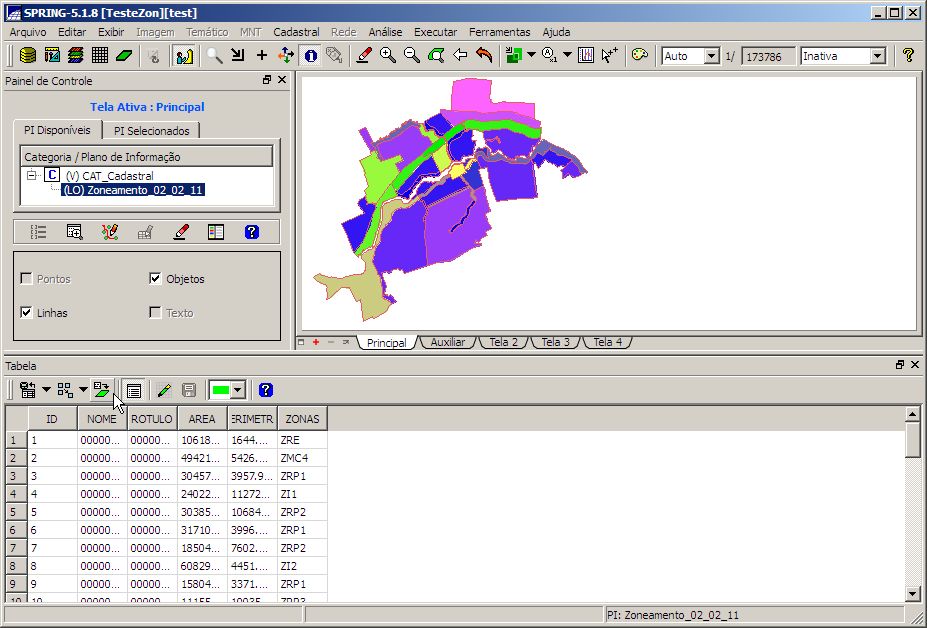
Task: Click the zoom out magnifier in the toolbar
Action: [412, 56]
